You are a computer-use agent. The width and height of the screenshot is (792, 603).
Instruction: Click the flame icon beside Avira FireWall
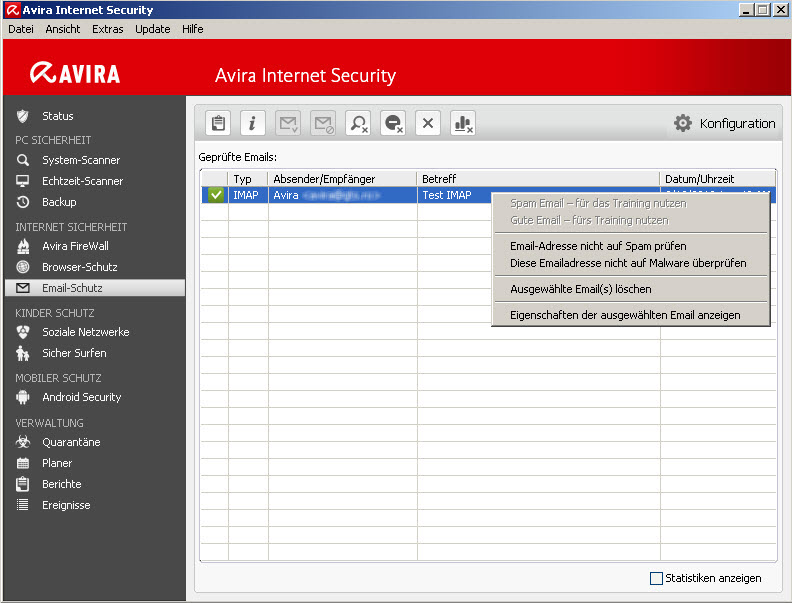[x=23, y=246]
